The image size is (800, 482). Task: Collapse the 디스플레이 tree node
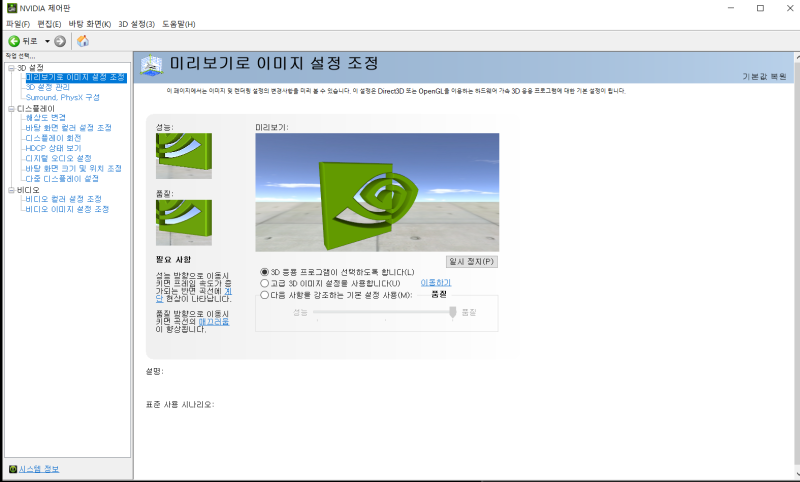click(x=11, y=109)
